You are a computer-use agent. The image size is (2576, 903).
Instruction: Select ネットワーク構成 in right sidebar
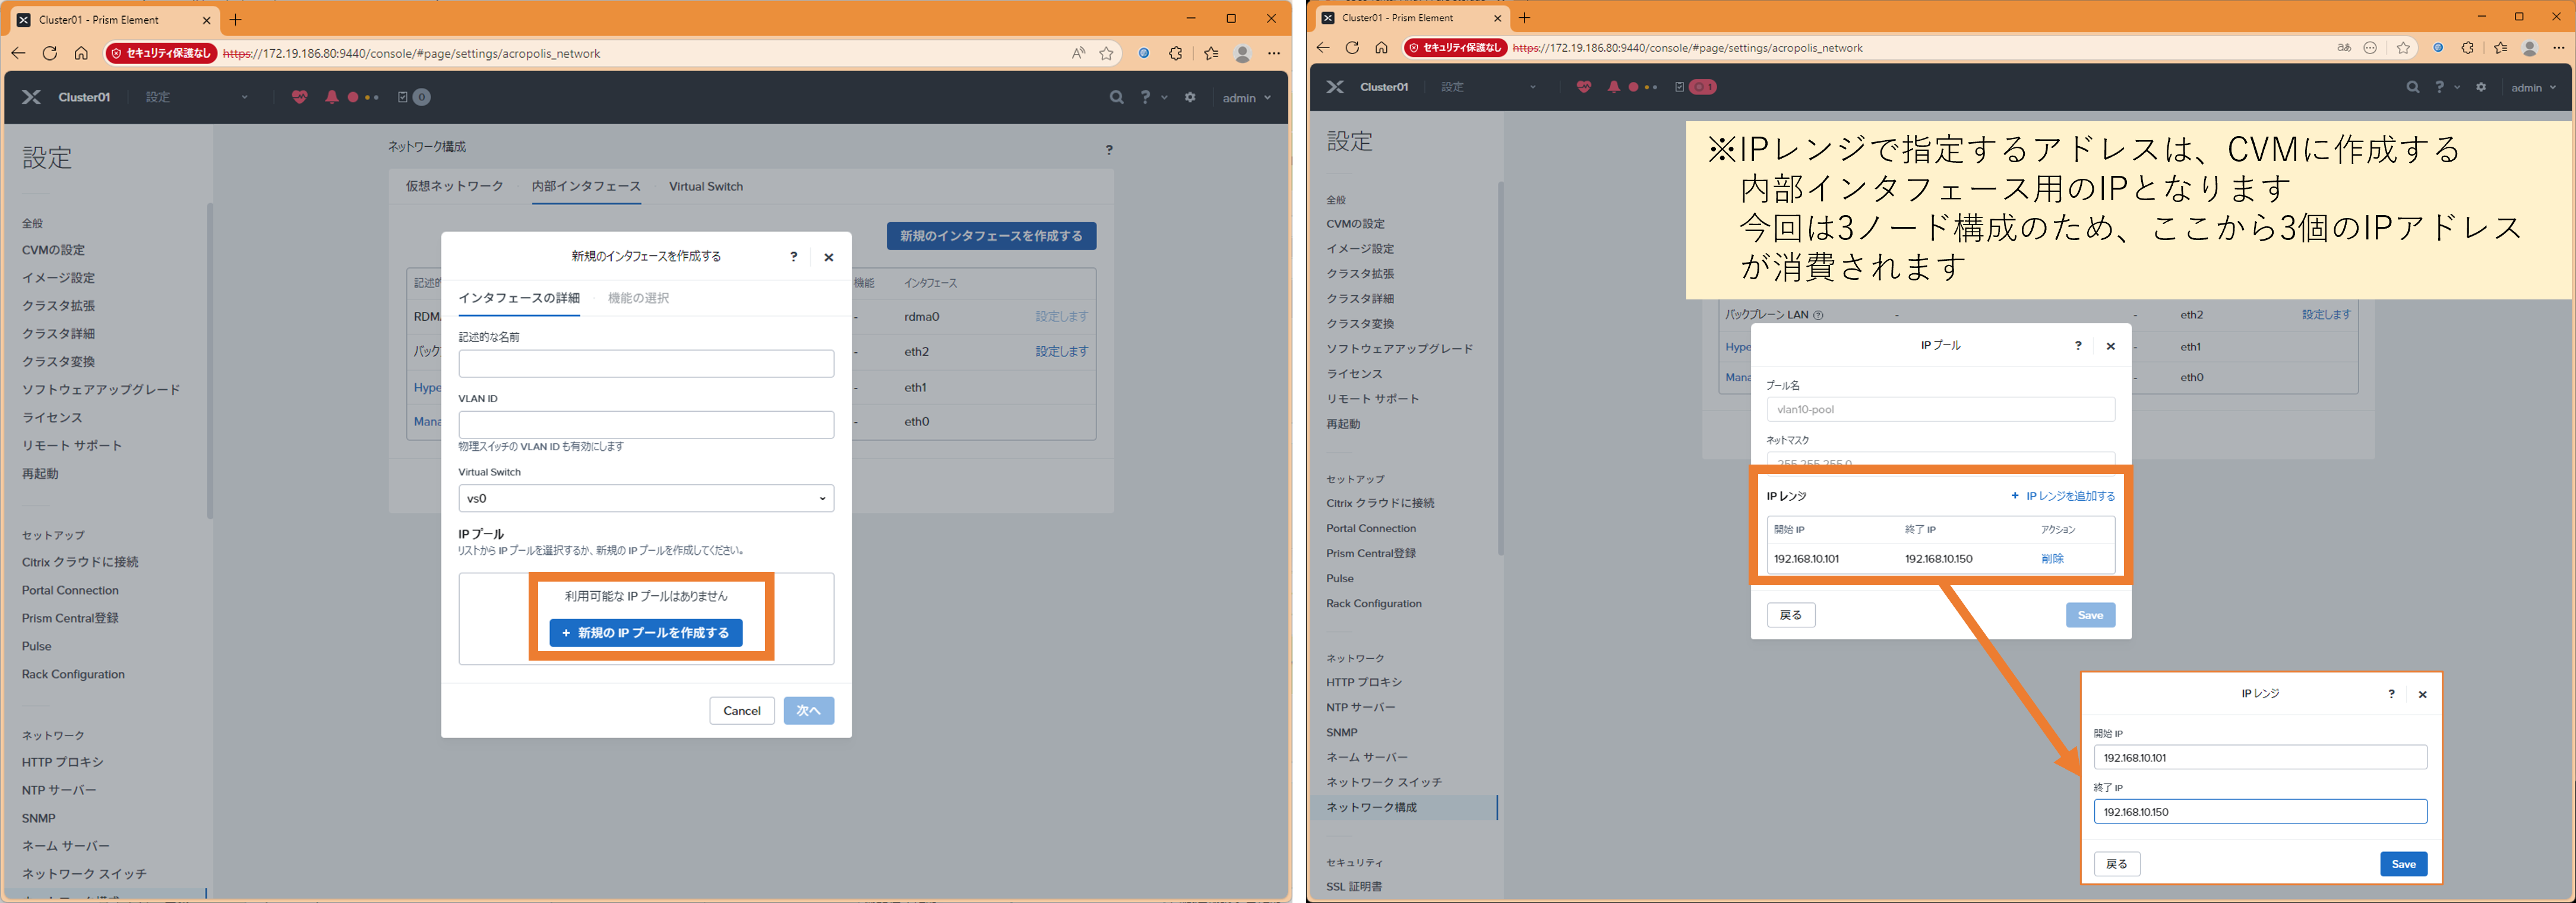pyautogui.click(x=1371, y=807)
